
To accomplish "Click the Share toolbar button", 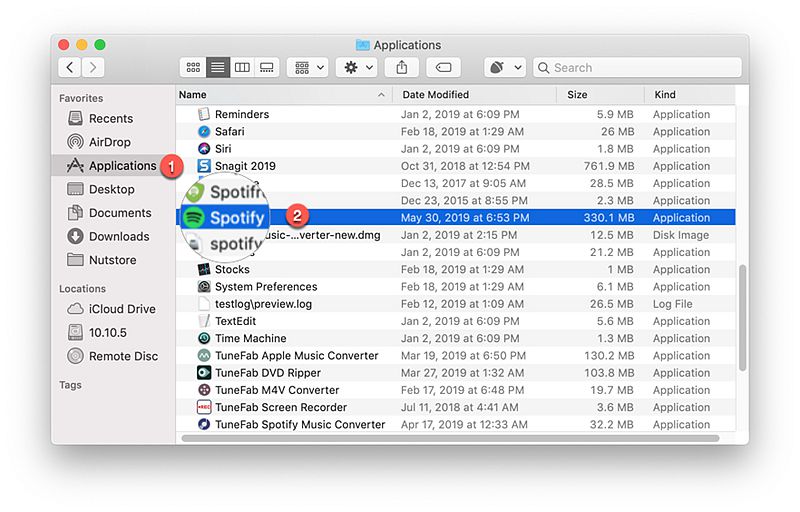I will 402,67.
